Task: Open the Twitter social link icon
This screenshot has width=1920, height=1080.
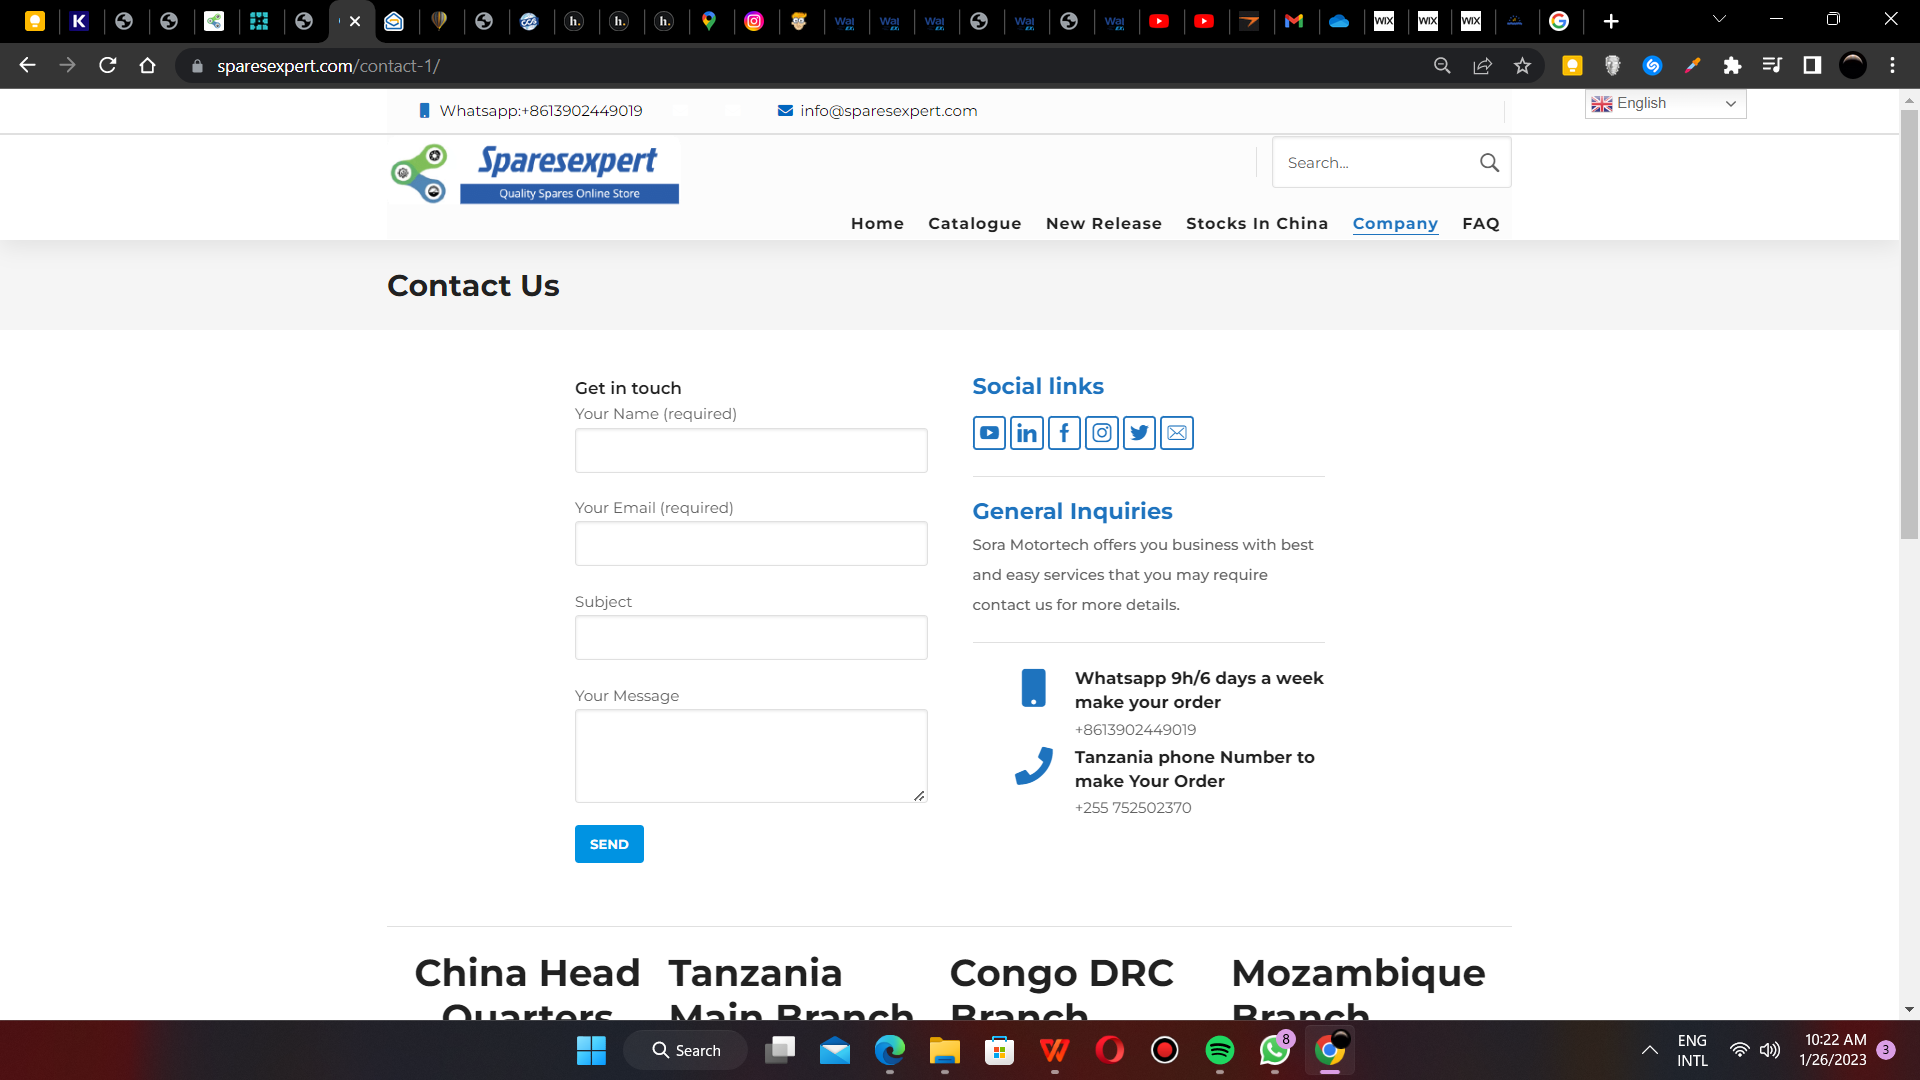Action: 1139,433
